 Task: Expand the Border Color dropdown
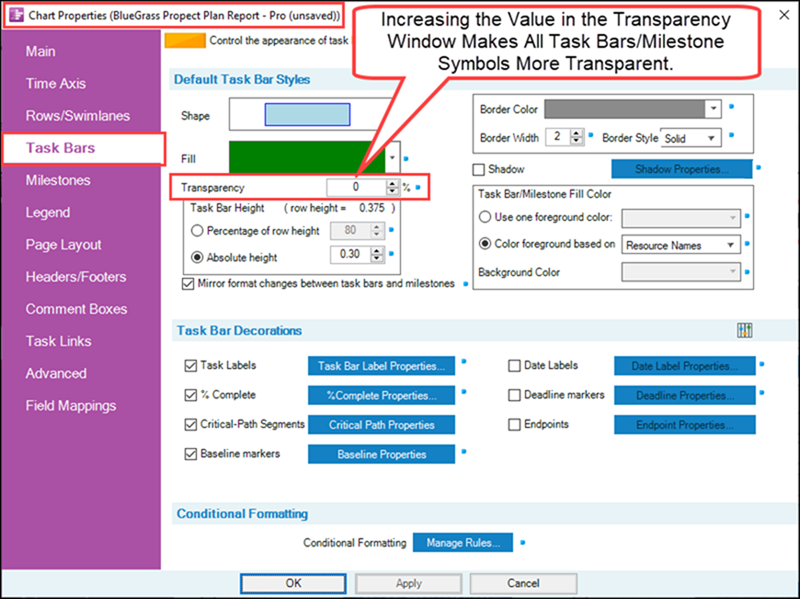713,109
